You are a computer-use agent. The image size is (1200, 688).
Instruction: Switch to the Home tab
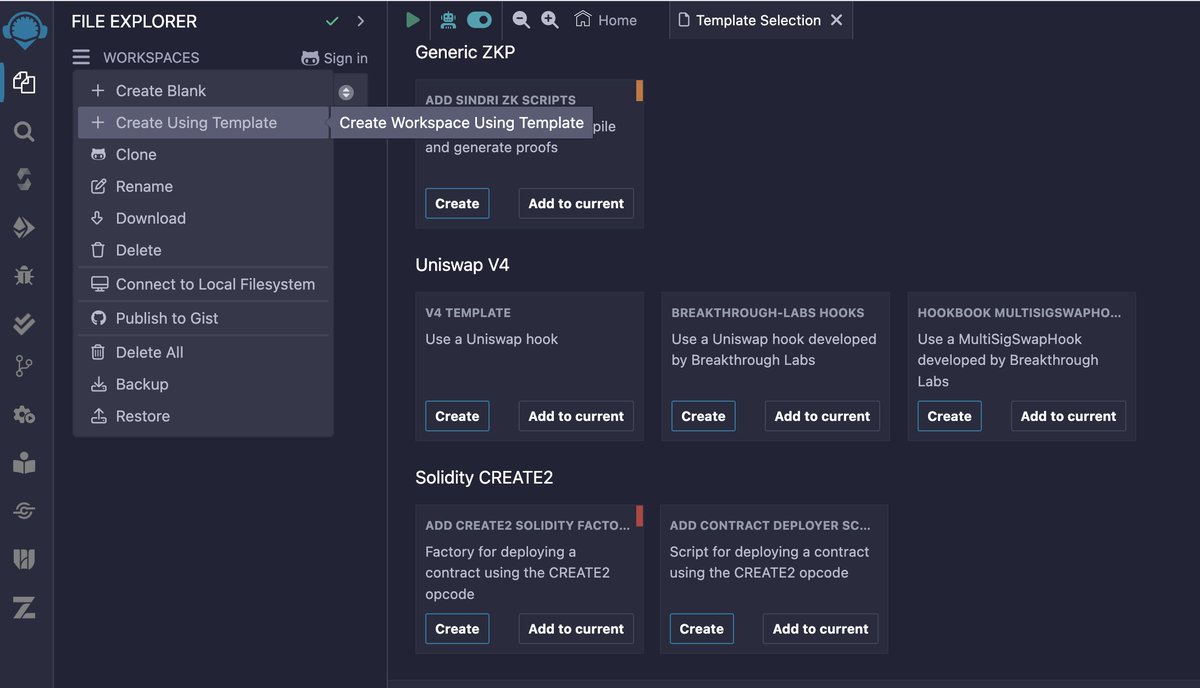click(606, 20)
